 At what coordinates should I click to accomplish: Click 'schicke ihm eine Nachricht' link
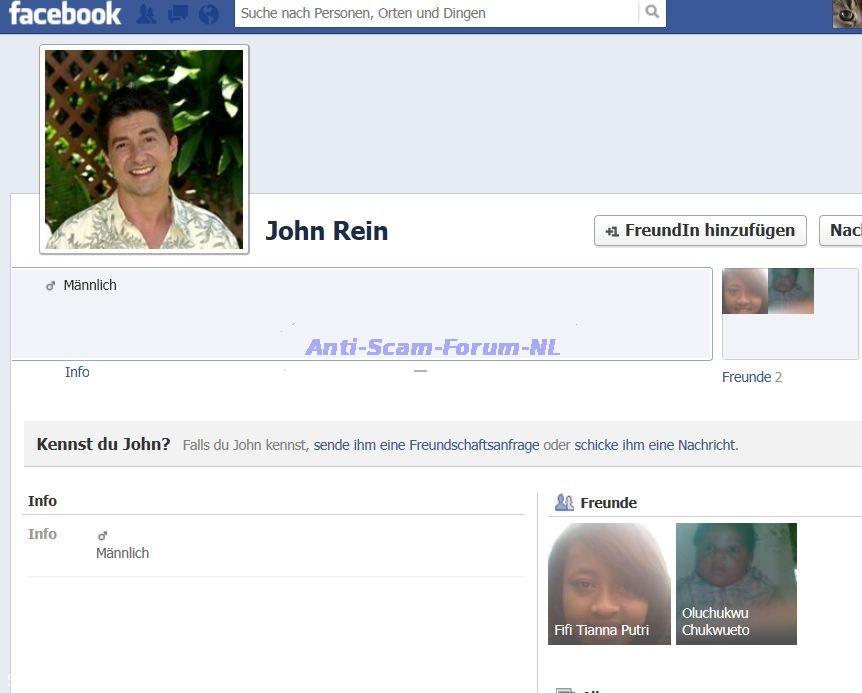tap(655, 445)
